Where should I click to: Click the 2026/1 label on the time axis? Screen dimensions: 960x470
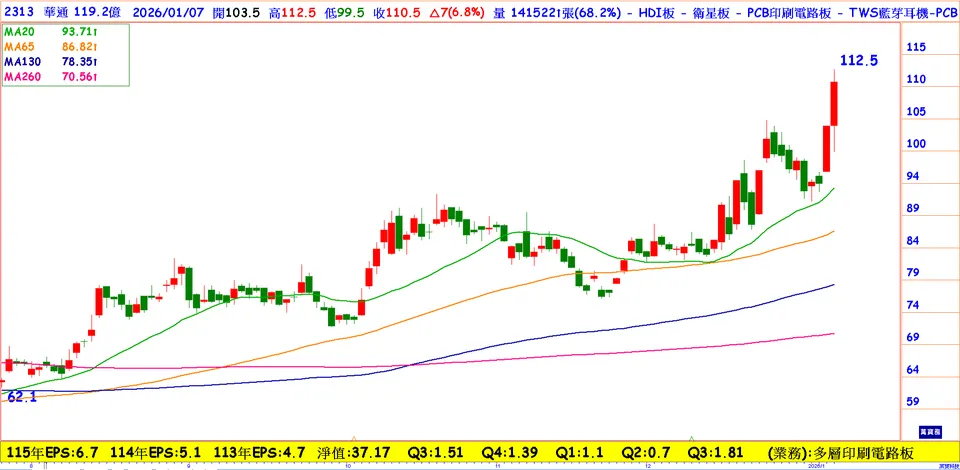817,466
